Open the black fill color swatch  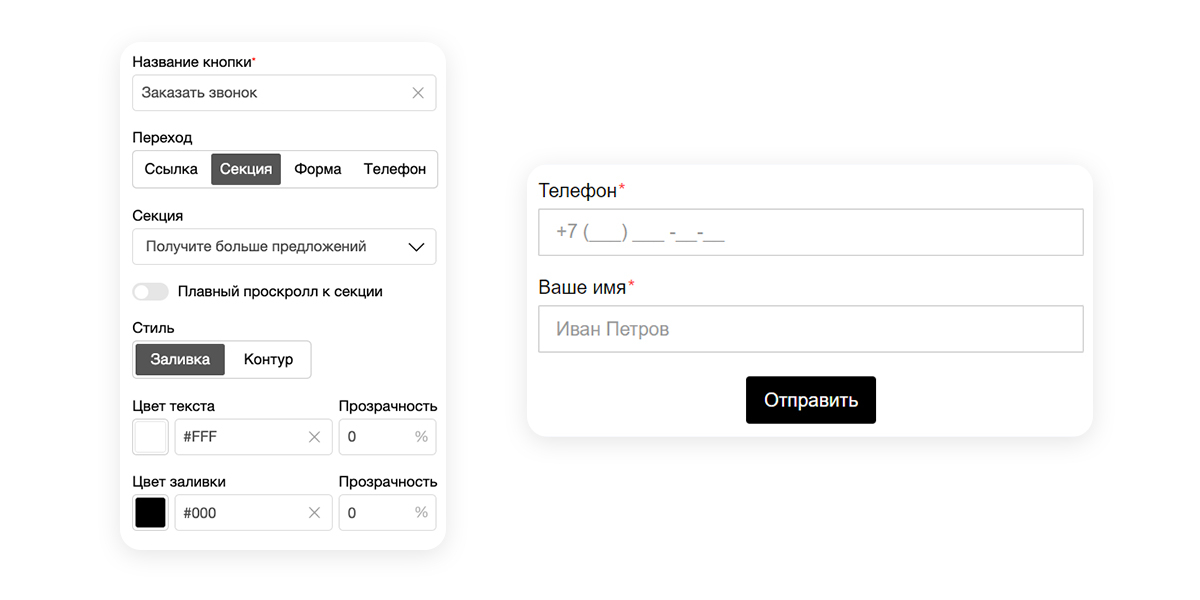[x=151, y=513]
